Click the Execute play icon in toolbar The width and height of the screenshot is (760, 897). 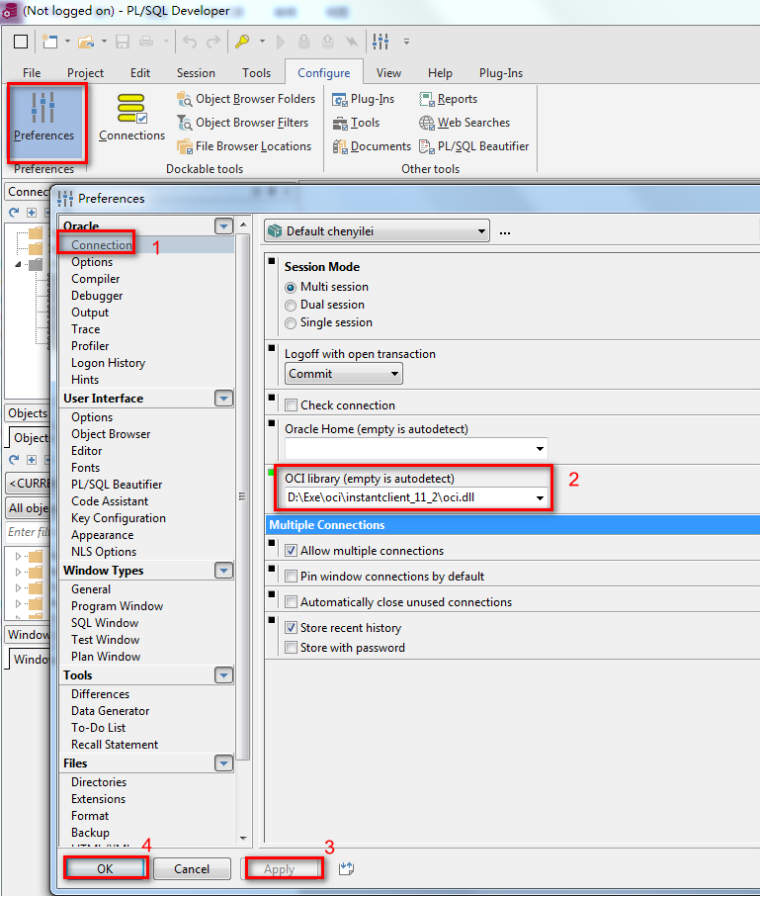coord(280,42)
